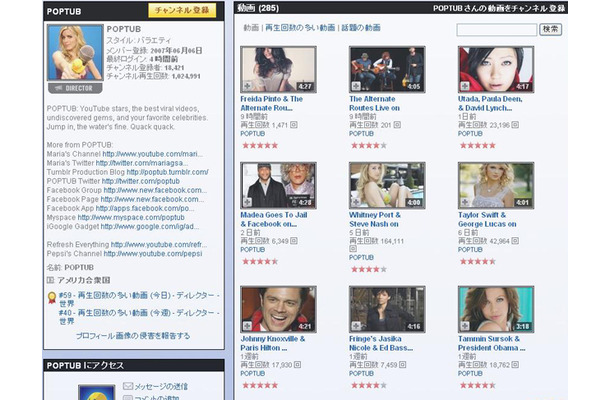Select the 動画 filter tab

click(x=251, y=28)
